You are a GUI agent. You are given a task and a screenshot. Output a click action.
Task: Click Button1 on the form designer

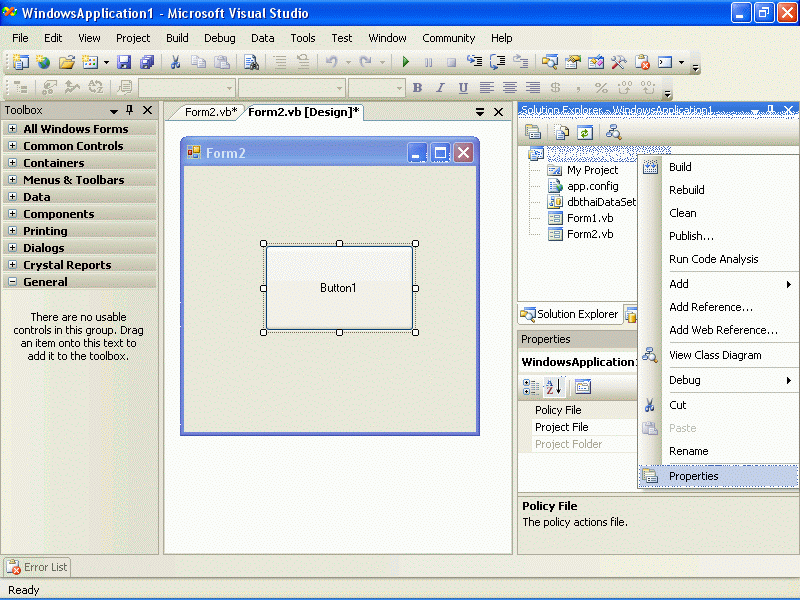[x=339, y=288]
